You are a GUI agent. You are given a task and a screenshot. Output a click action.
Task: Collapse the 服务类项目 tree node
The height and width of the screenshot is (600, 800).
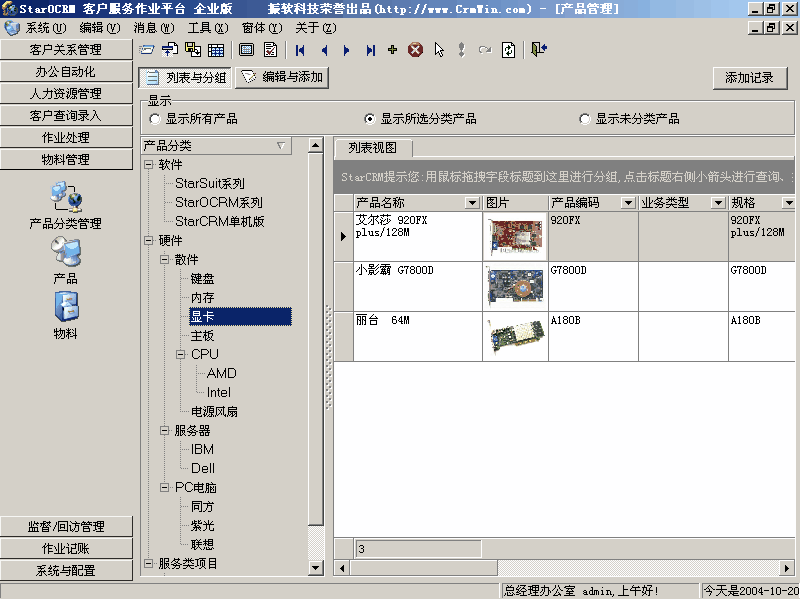[148, 563]
